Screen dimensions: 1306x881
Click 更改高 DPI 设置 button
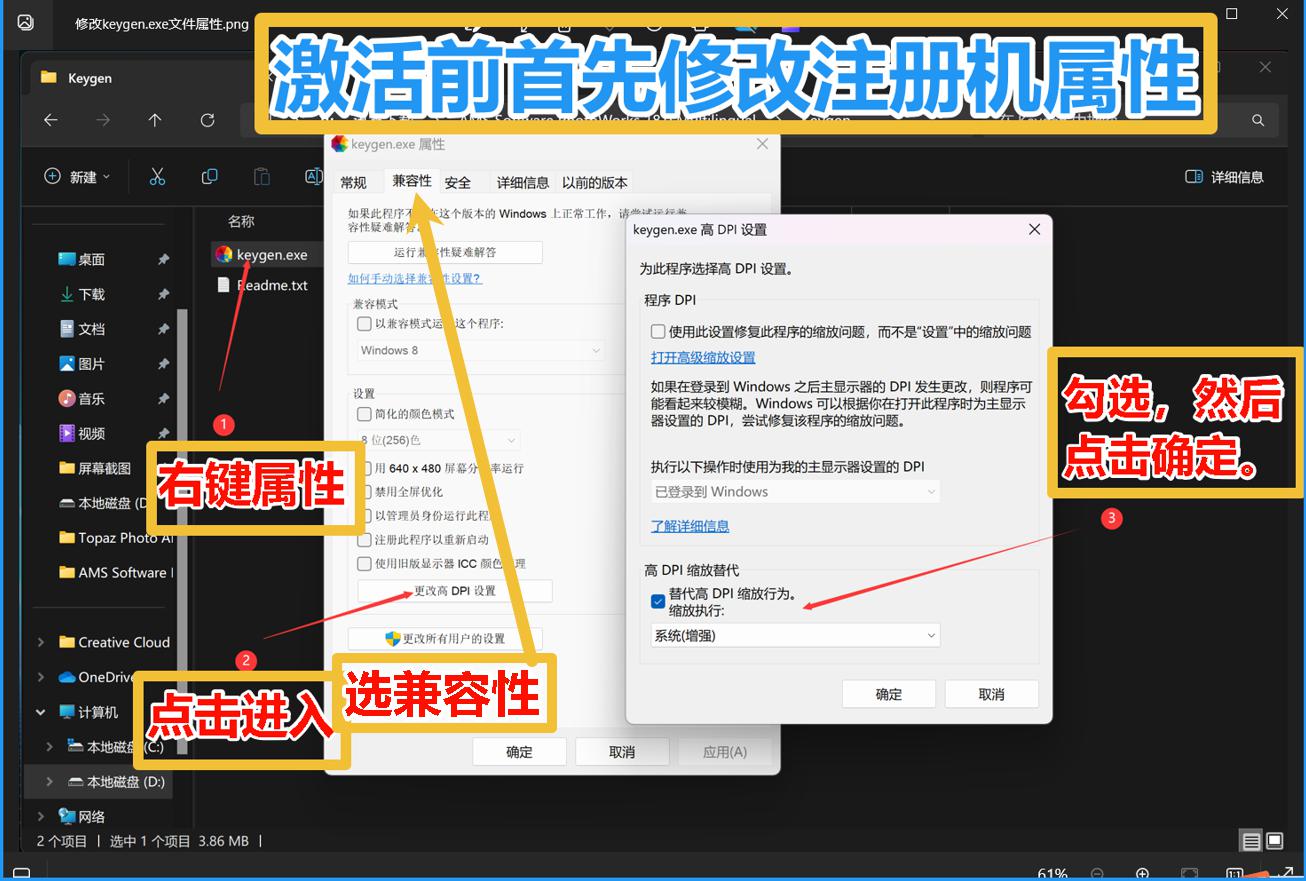tap(455, 591)
